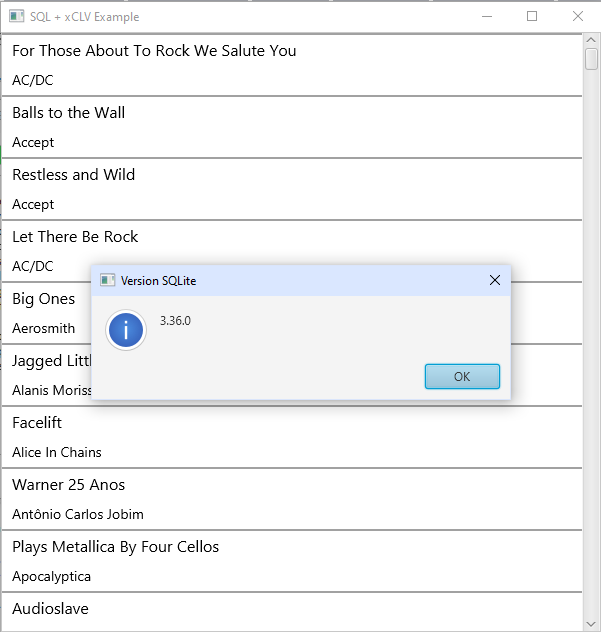Image resolution: width=601 pixels, height=632 pixels.
Task: Click the vertical scrollbar thumb
Action: pos(591,58)
